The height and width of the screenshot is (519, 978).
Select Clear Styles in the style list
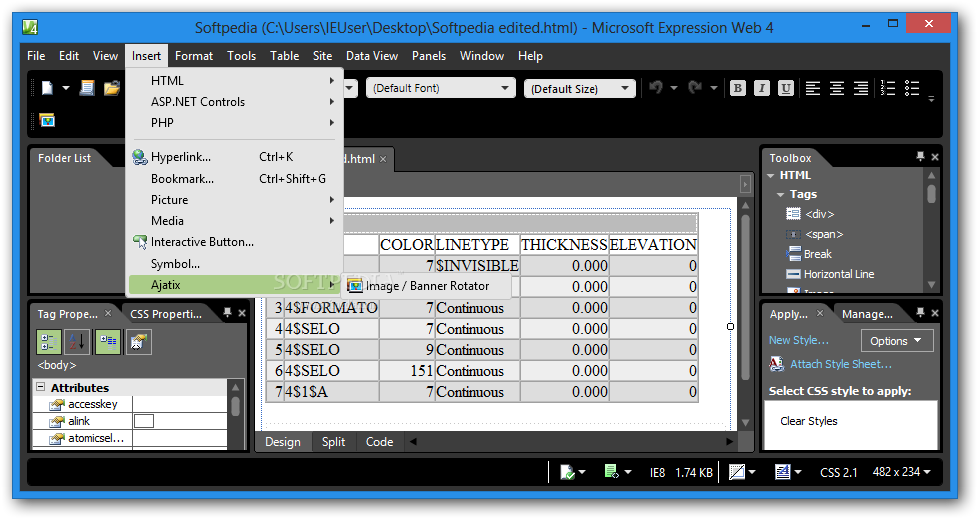pos(808,421)
